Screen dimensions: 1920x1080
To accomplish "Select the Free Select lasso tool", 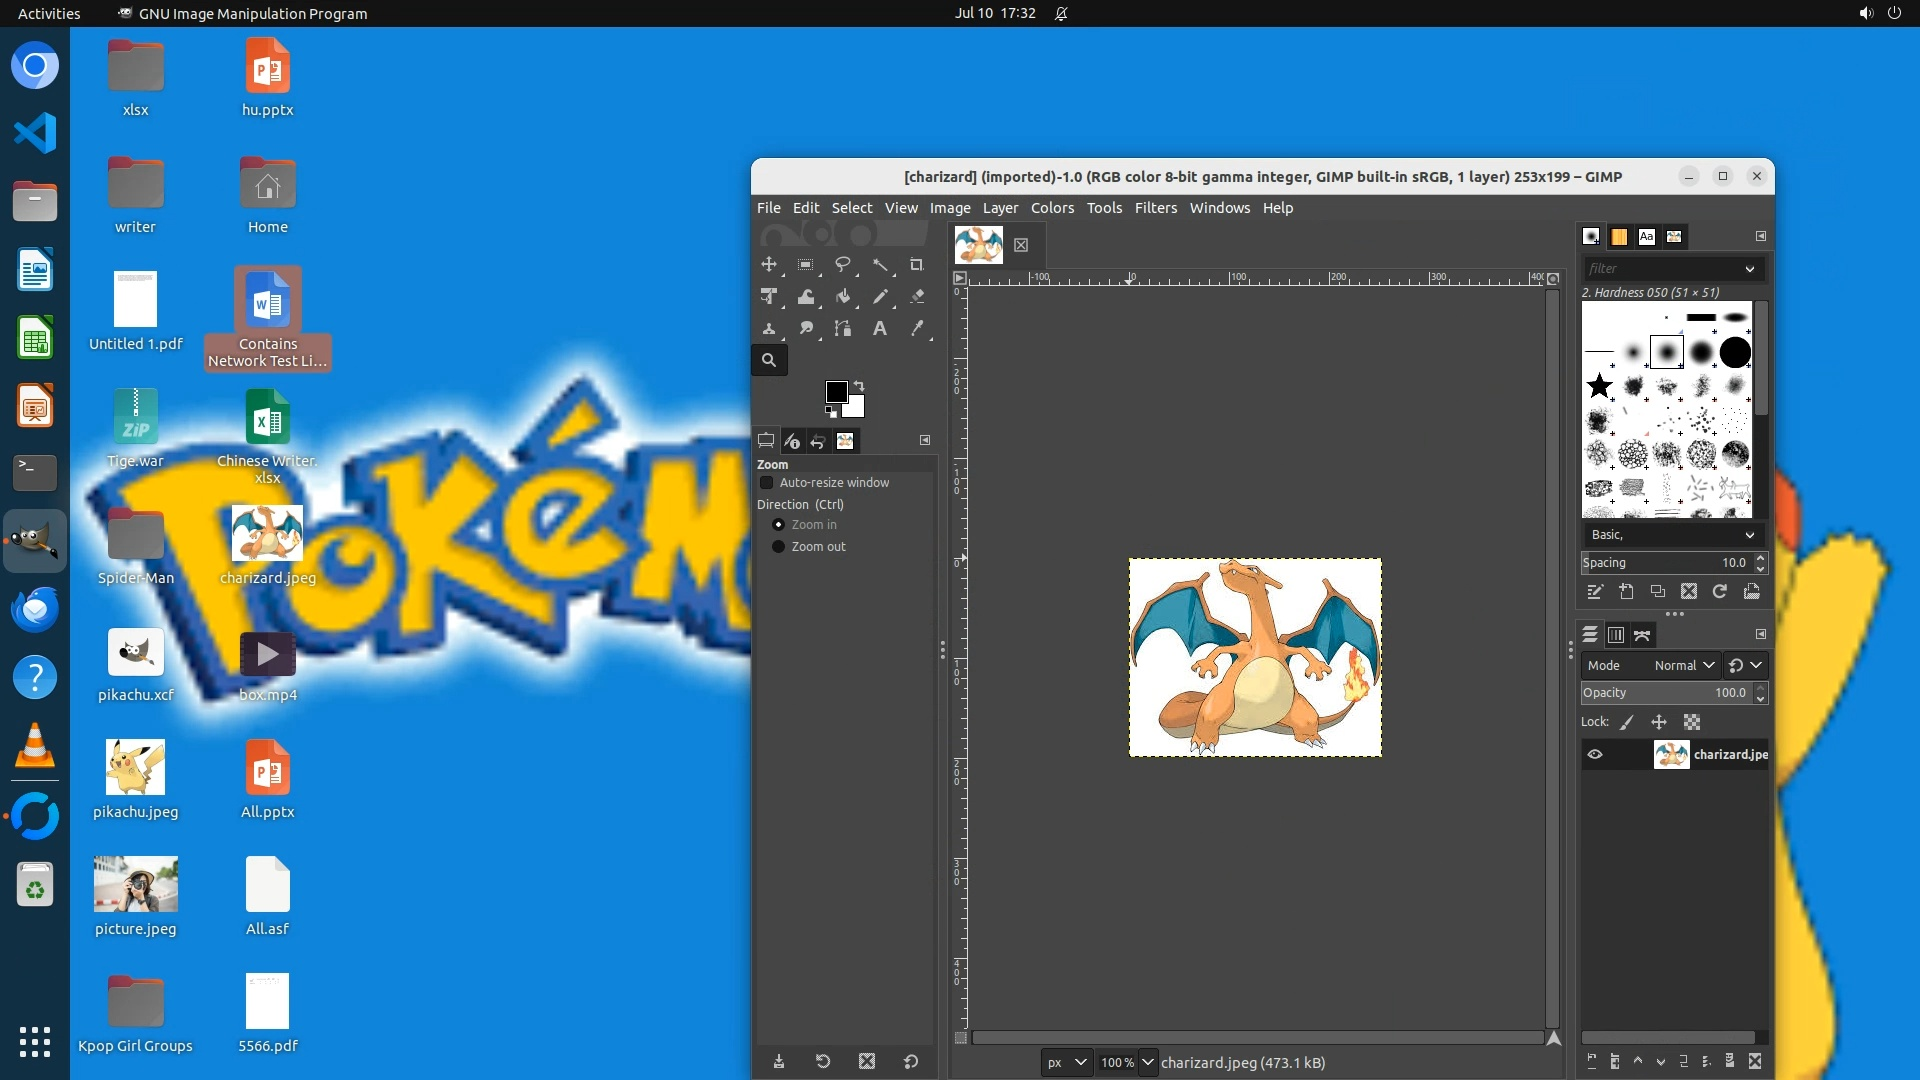I will 843,265.
